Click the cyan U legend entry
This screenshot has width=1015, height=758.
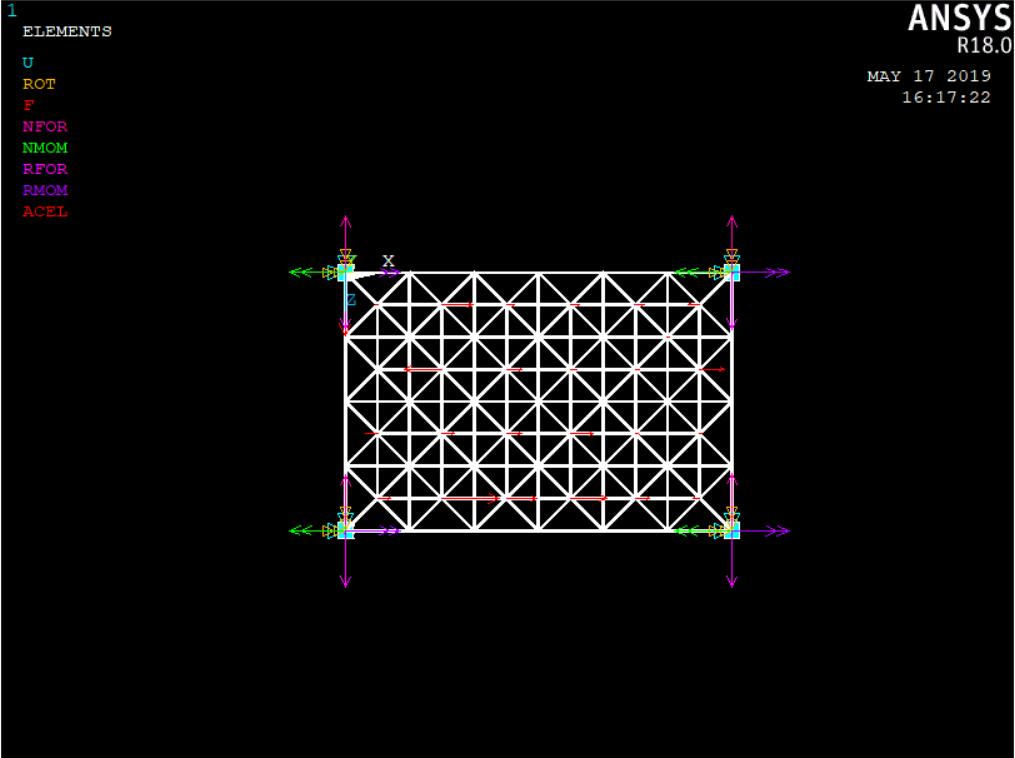28,63
